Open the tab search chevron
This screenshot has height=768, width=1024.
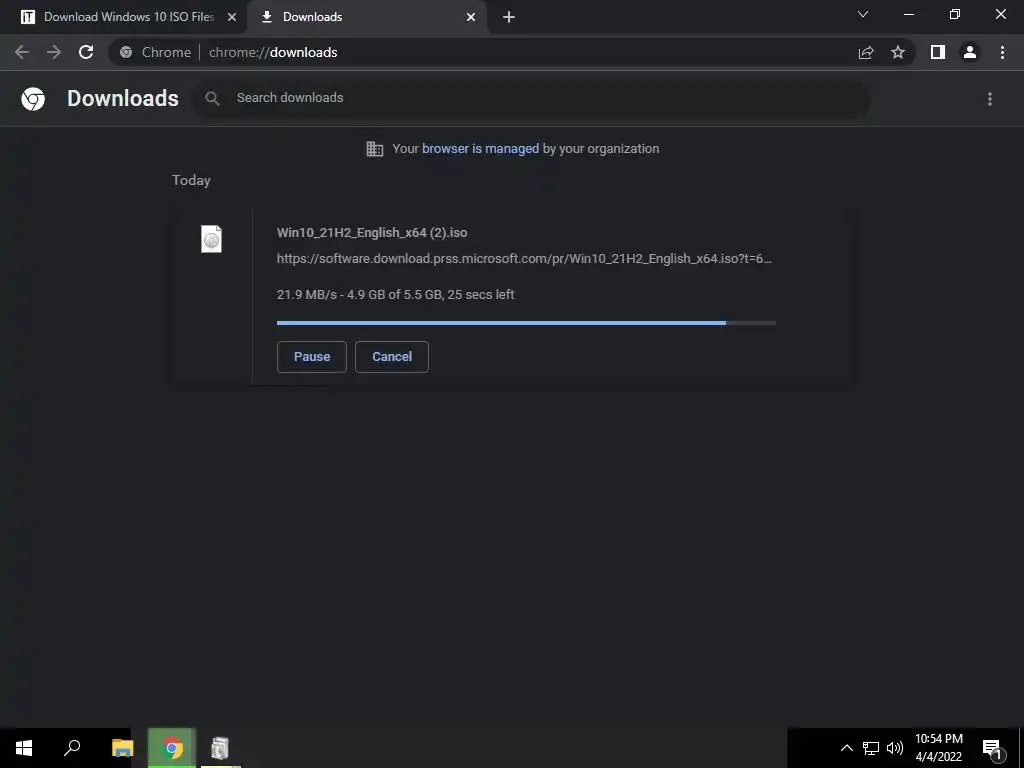click(x=863, y=14)
